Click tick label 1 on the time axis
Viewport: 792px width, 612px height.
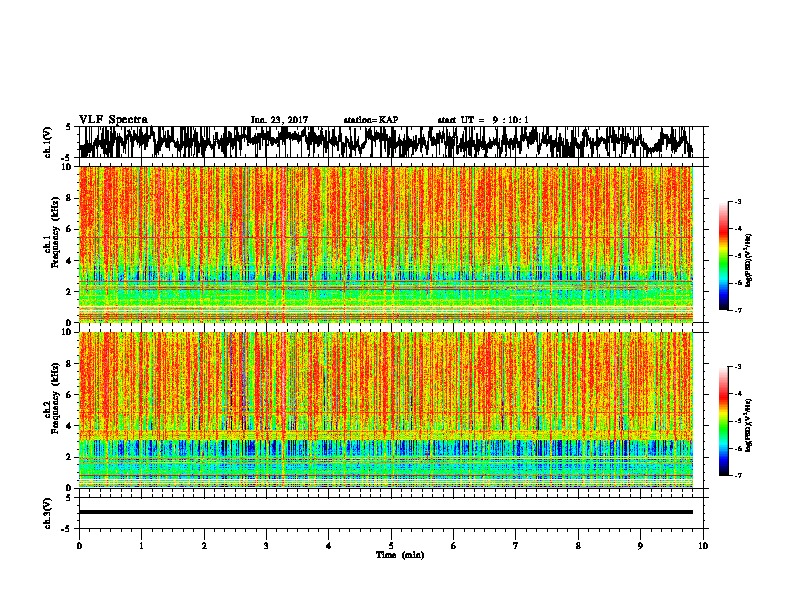tap(141, 545)
